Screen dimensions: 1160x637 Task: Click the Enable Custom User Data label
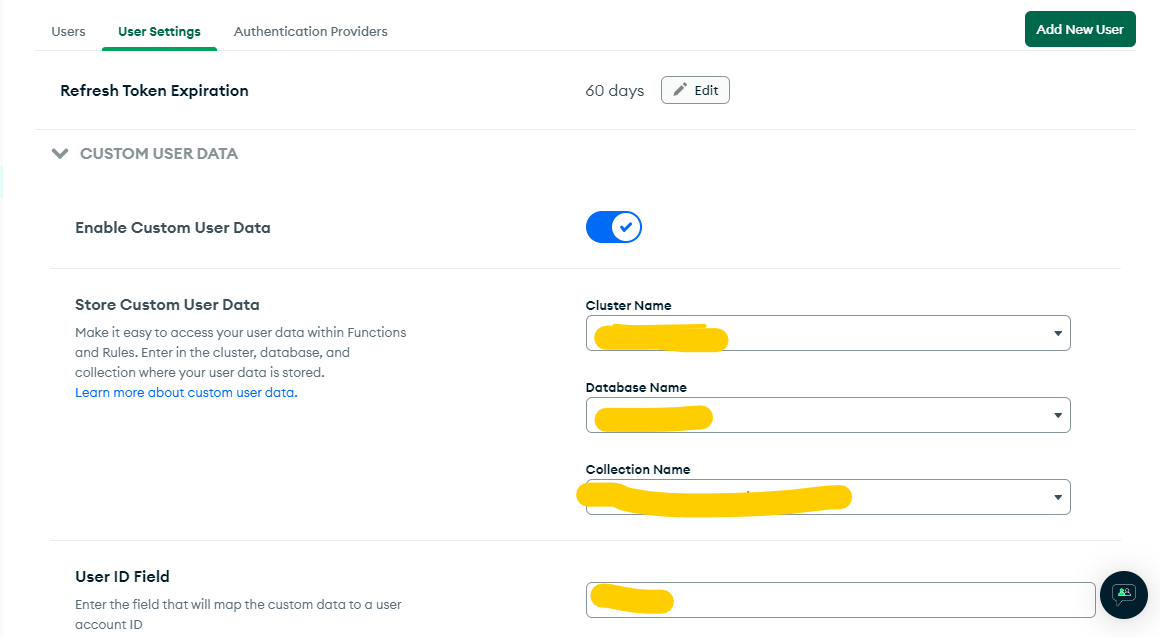pyautogui.click(x=173, y=227)
